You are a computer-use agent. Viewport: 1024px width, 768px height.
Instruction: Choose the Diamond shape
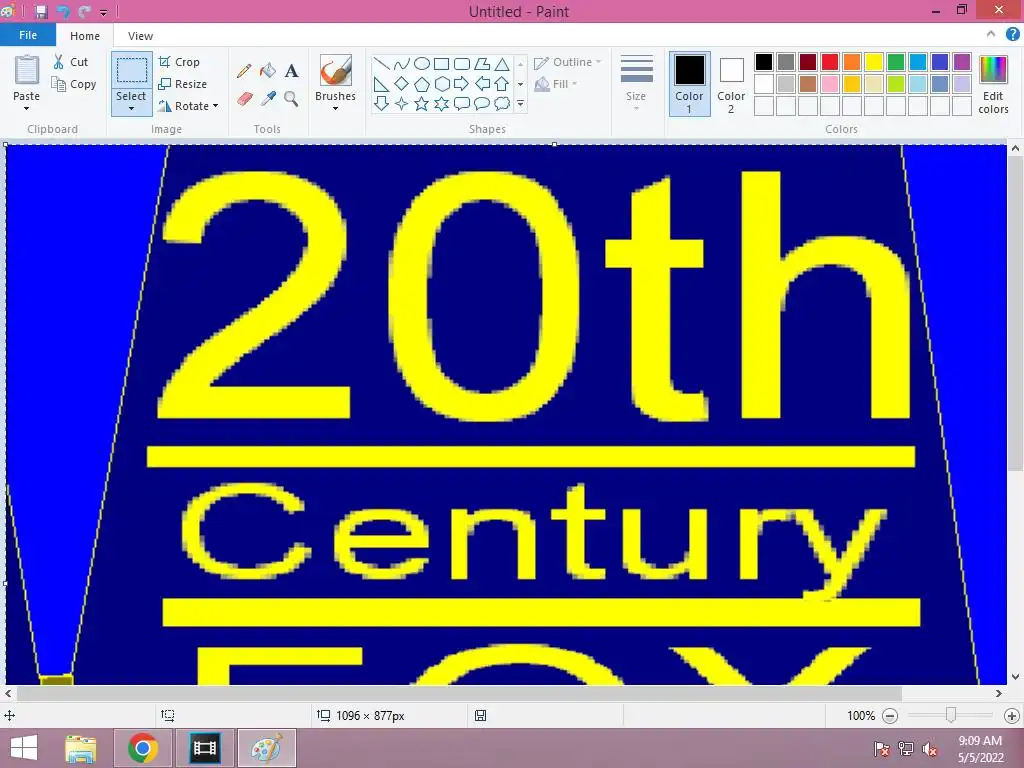[x=402, y=84]
